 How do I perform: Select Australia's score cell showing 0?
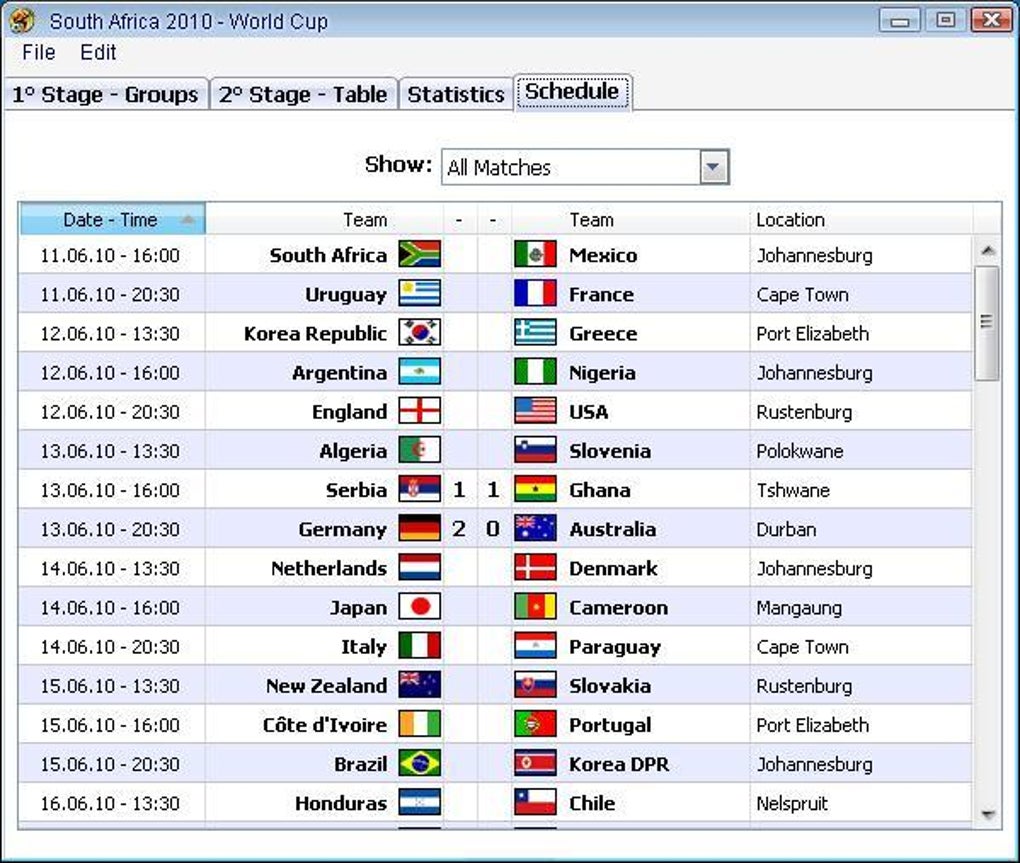tap(493, 528)
